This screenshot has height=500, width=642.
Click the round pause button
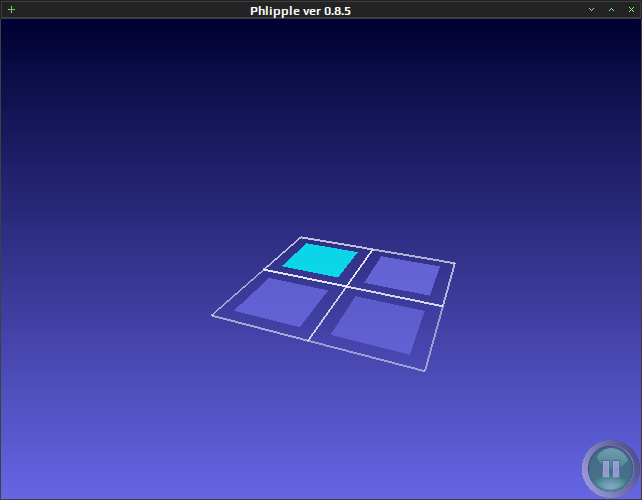[610, 468]
